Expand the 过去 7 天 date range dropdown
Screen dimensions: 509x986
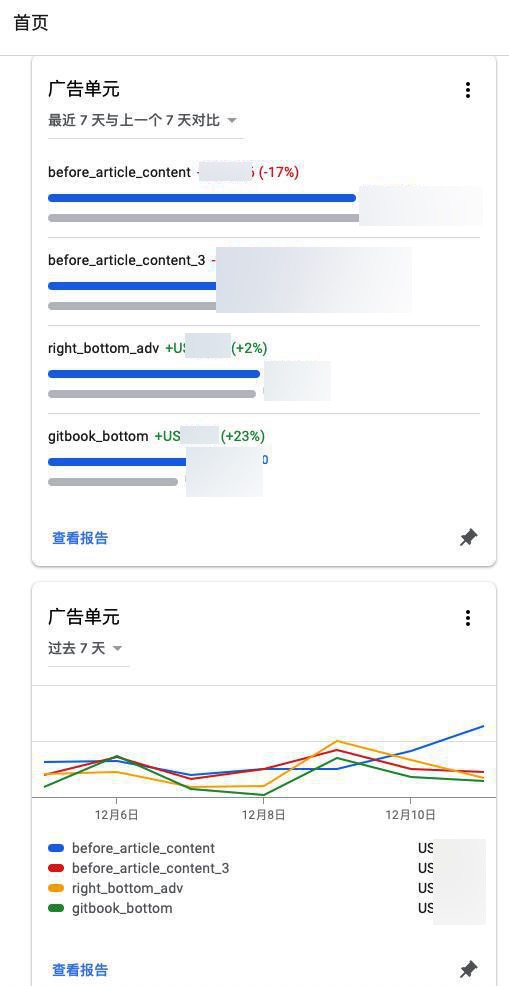[x=88, y=648]
